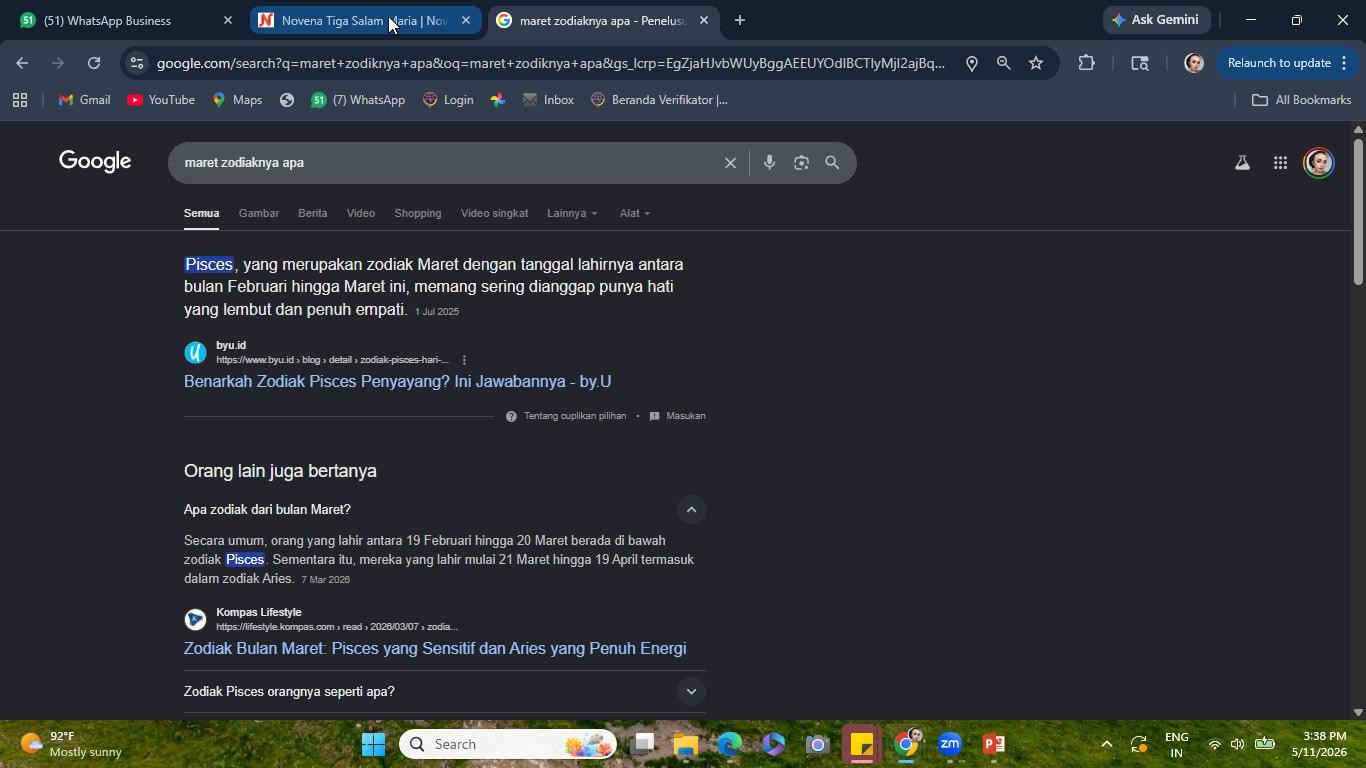Viewport: 1366px width, 768px height.
Task: Open a new browser tab
Action: (740, 20)
